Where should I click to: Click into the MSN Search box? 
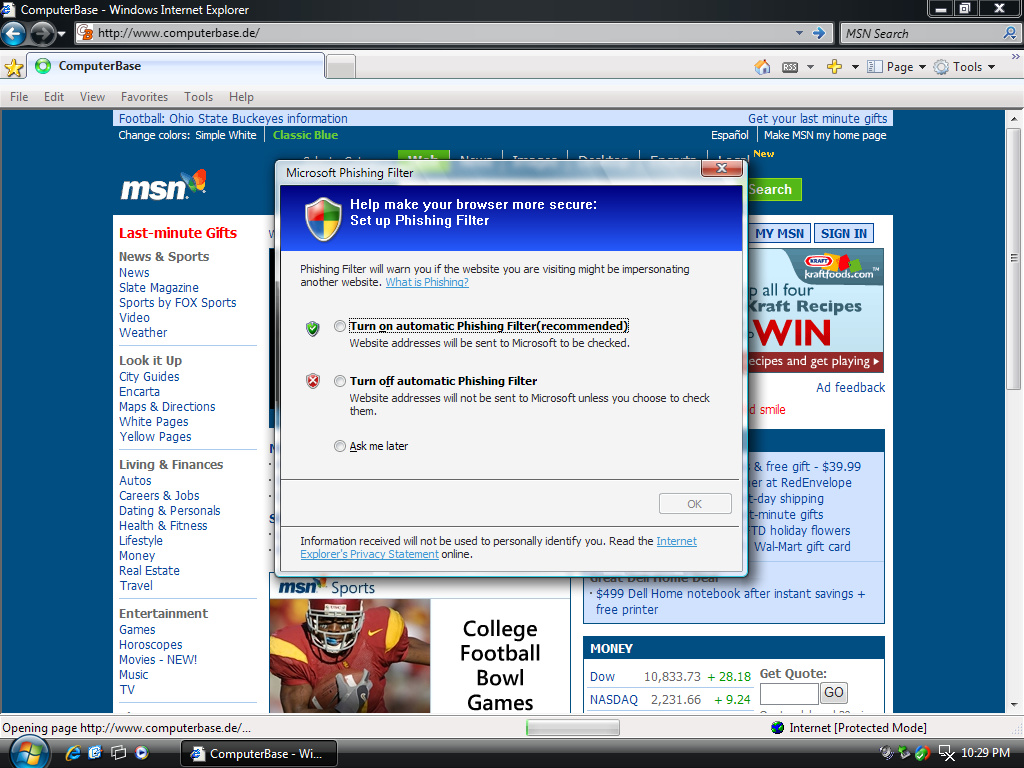pyautogui.click(x=921, y=33)
